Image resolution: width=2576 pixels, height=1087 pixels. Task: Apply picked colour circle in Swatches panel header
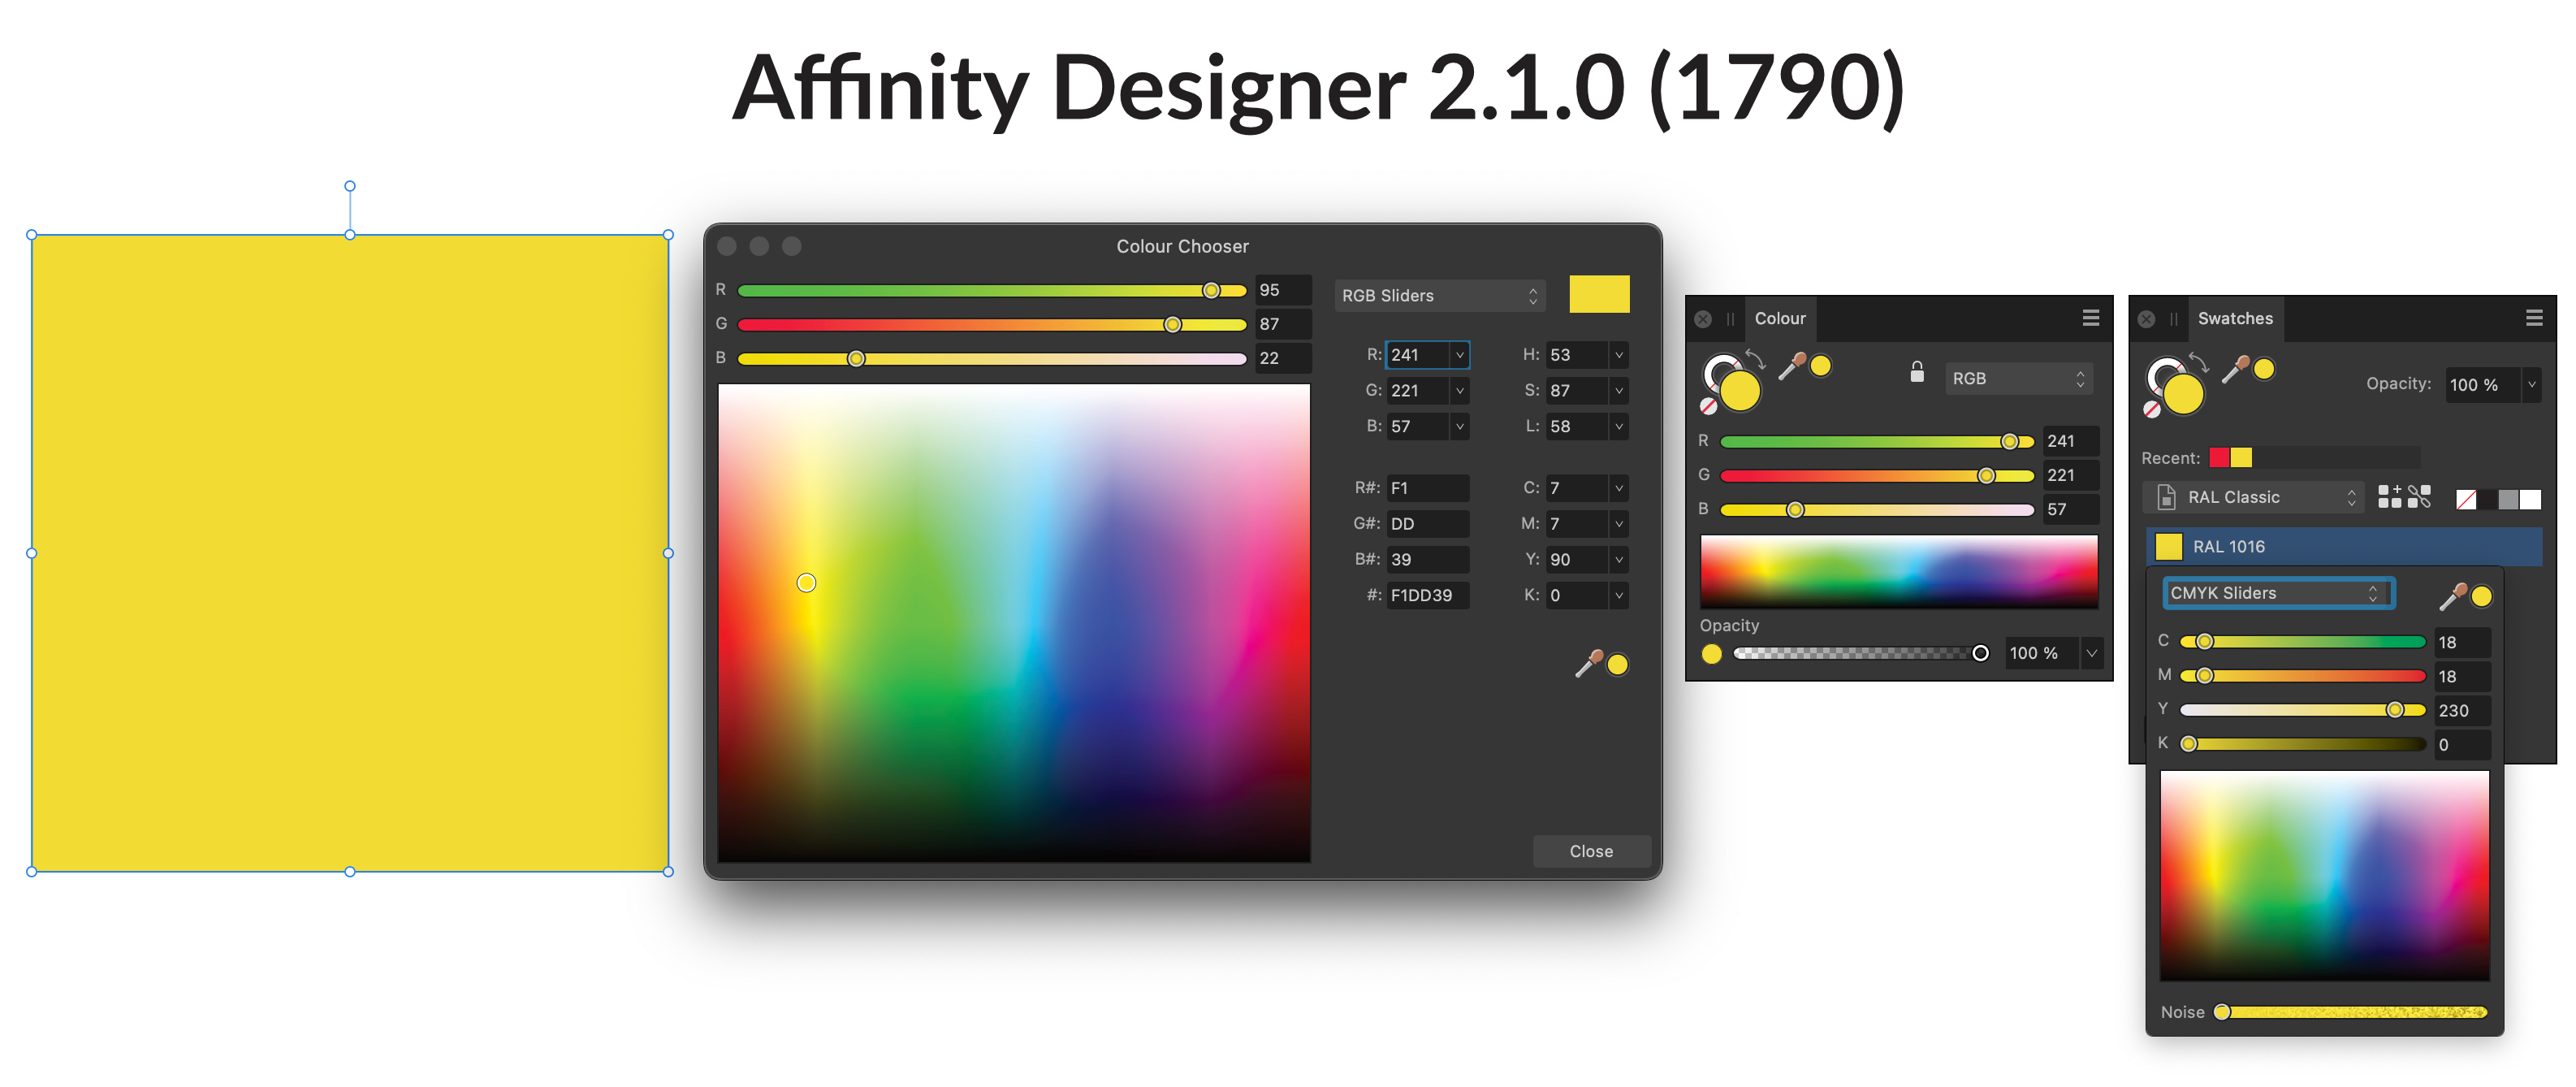point(2264,369)
